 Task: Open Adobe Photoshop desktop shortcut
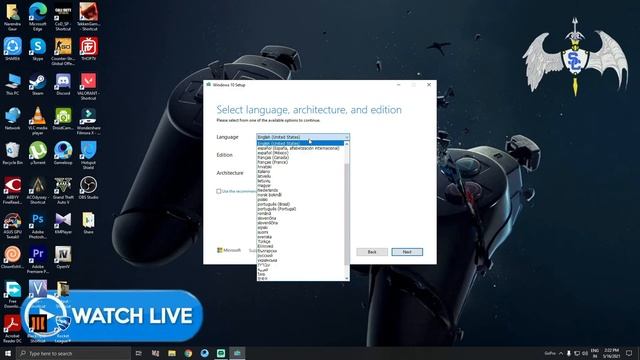pyautogui.click(x=38, y=224)
